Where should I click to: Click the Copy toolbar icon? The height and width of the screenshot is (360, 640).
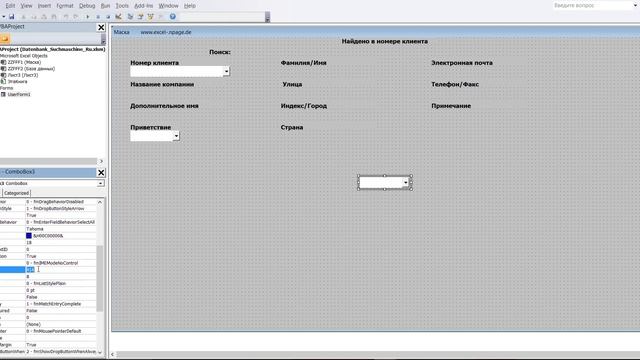click(x=33, y=17)
